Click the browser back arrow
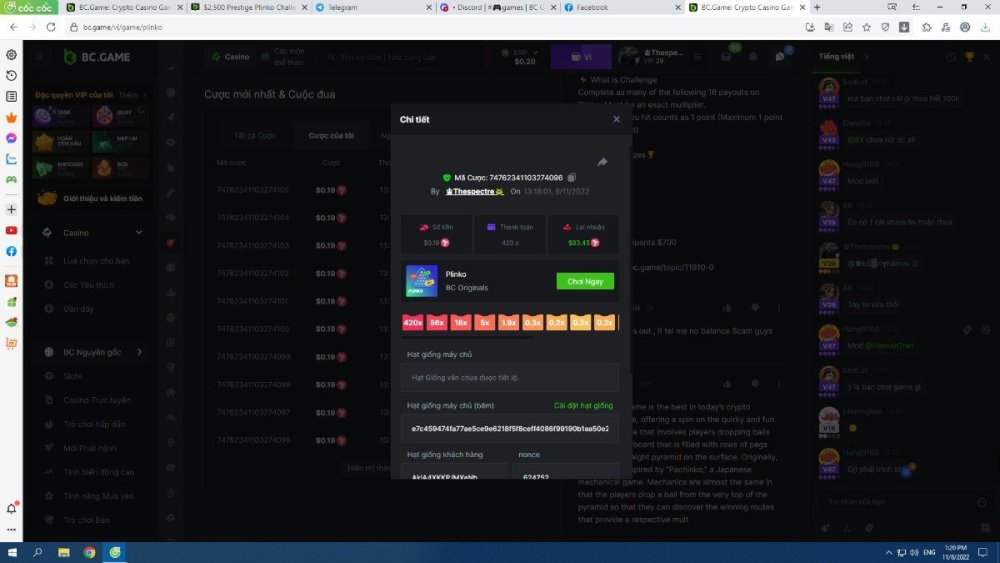The height and width of the screenshot is (563, 1000). coord(13,27)
